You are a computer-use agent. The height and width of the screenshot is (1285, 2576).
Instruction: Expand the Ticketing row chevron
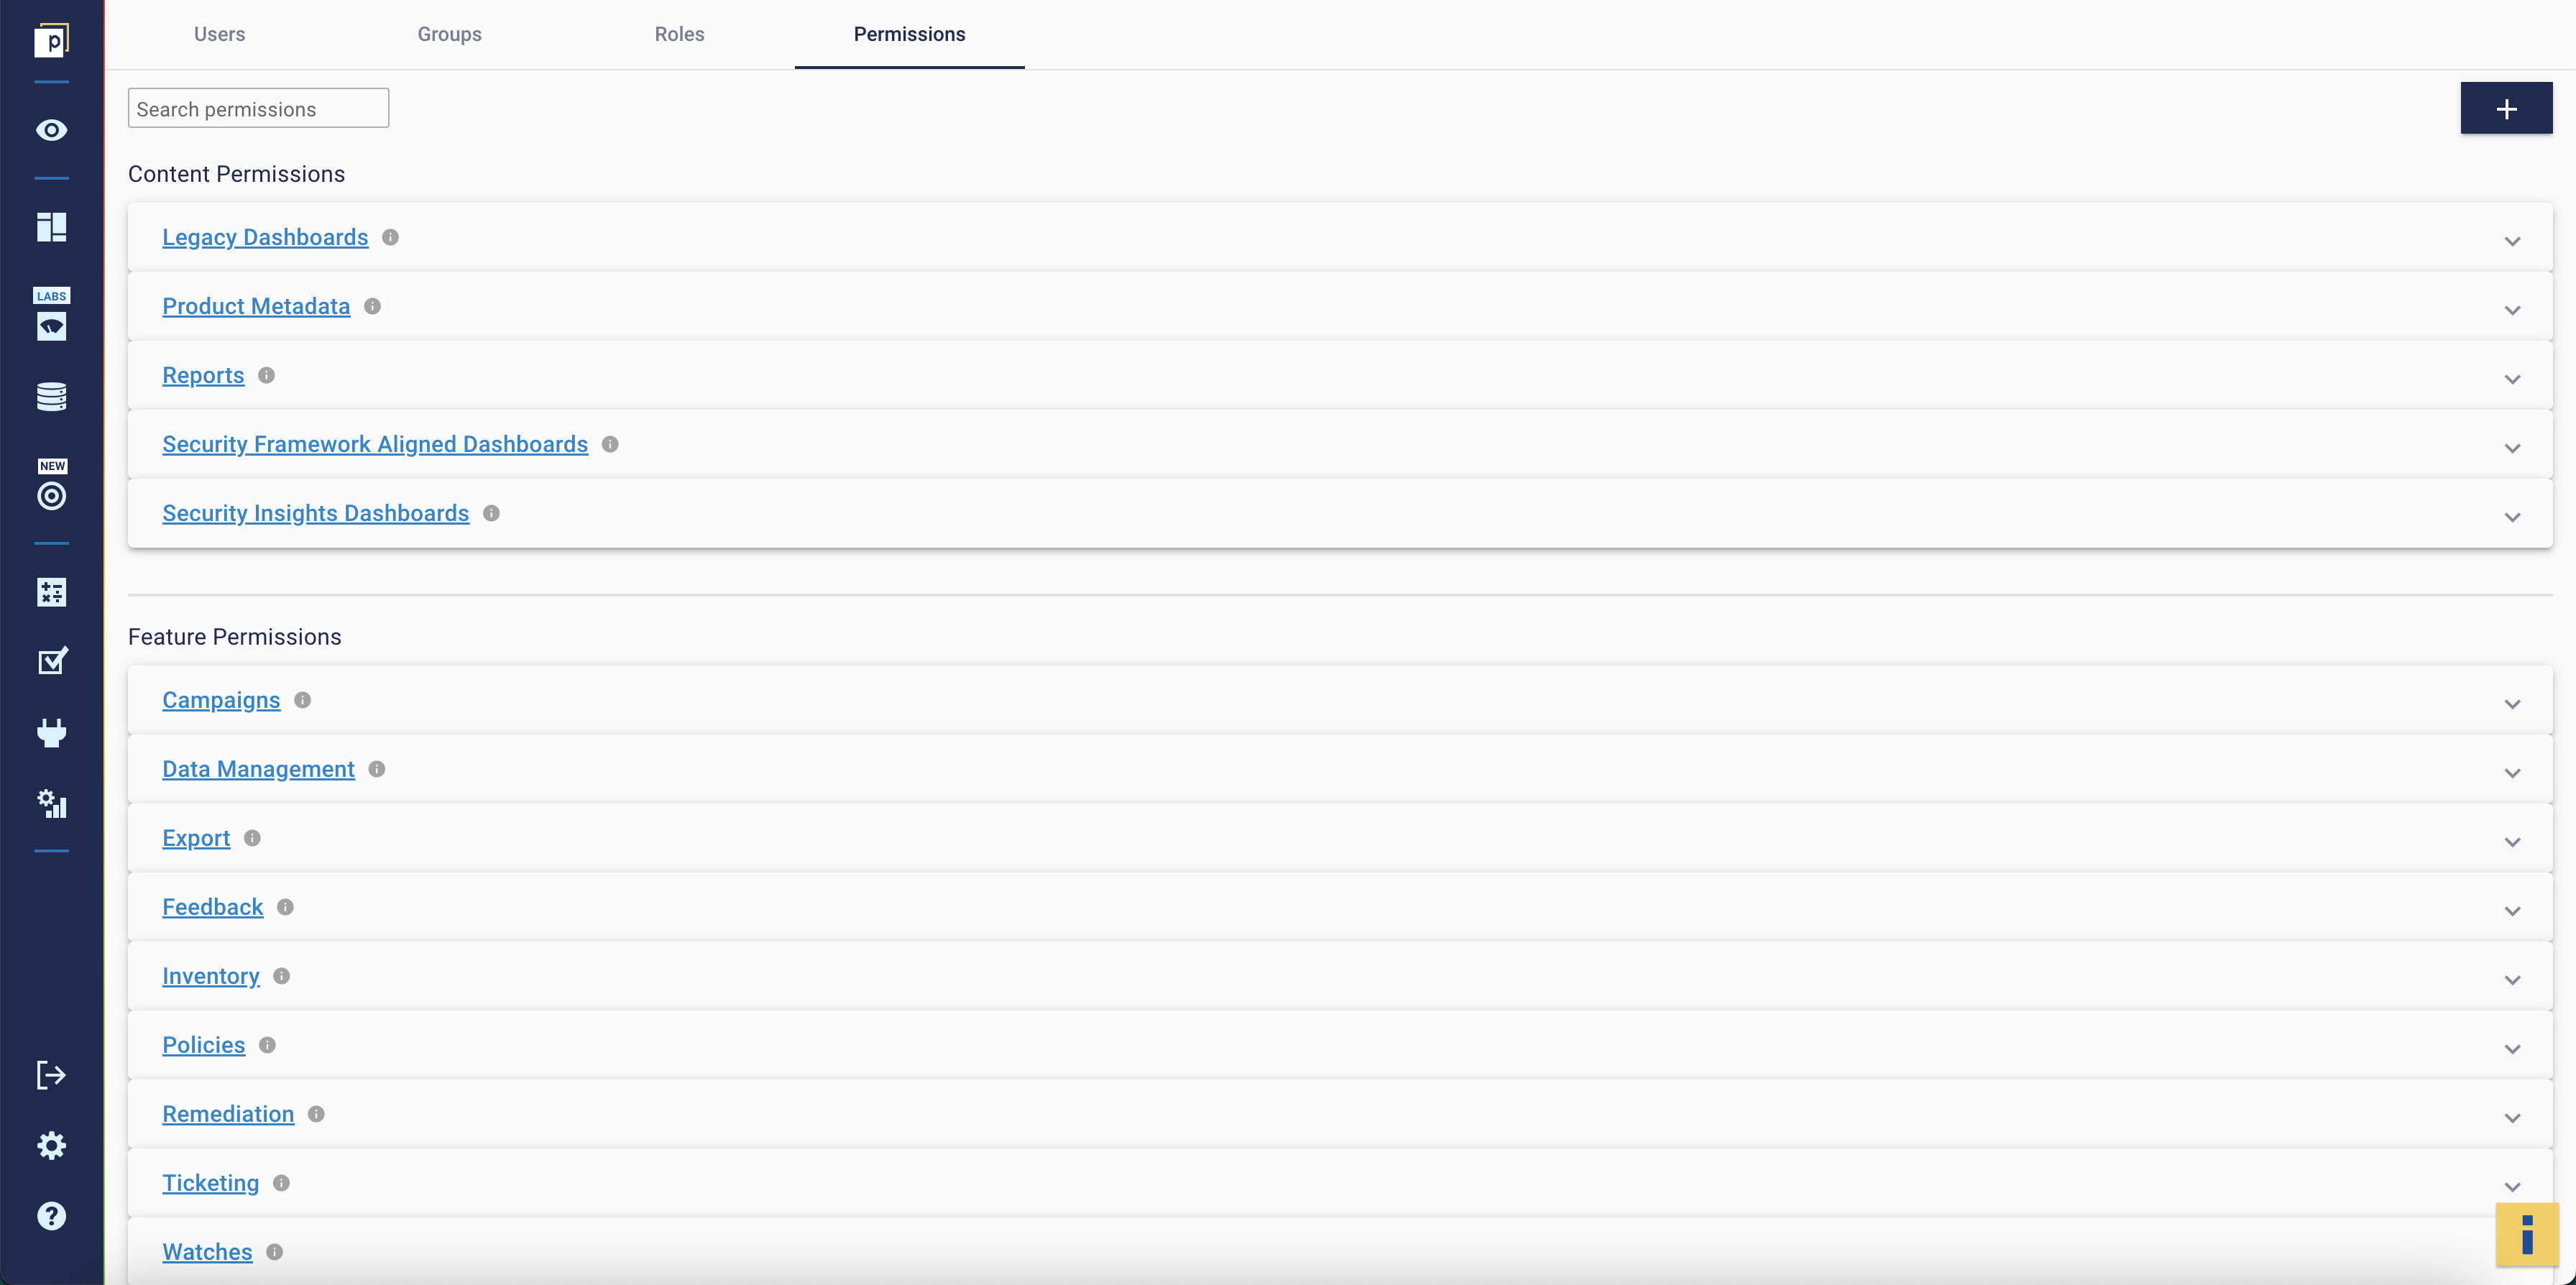click(x=2512, y=1187)
